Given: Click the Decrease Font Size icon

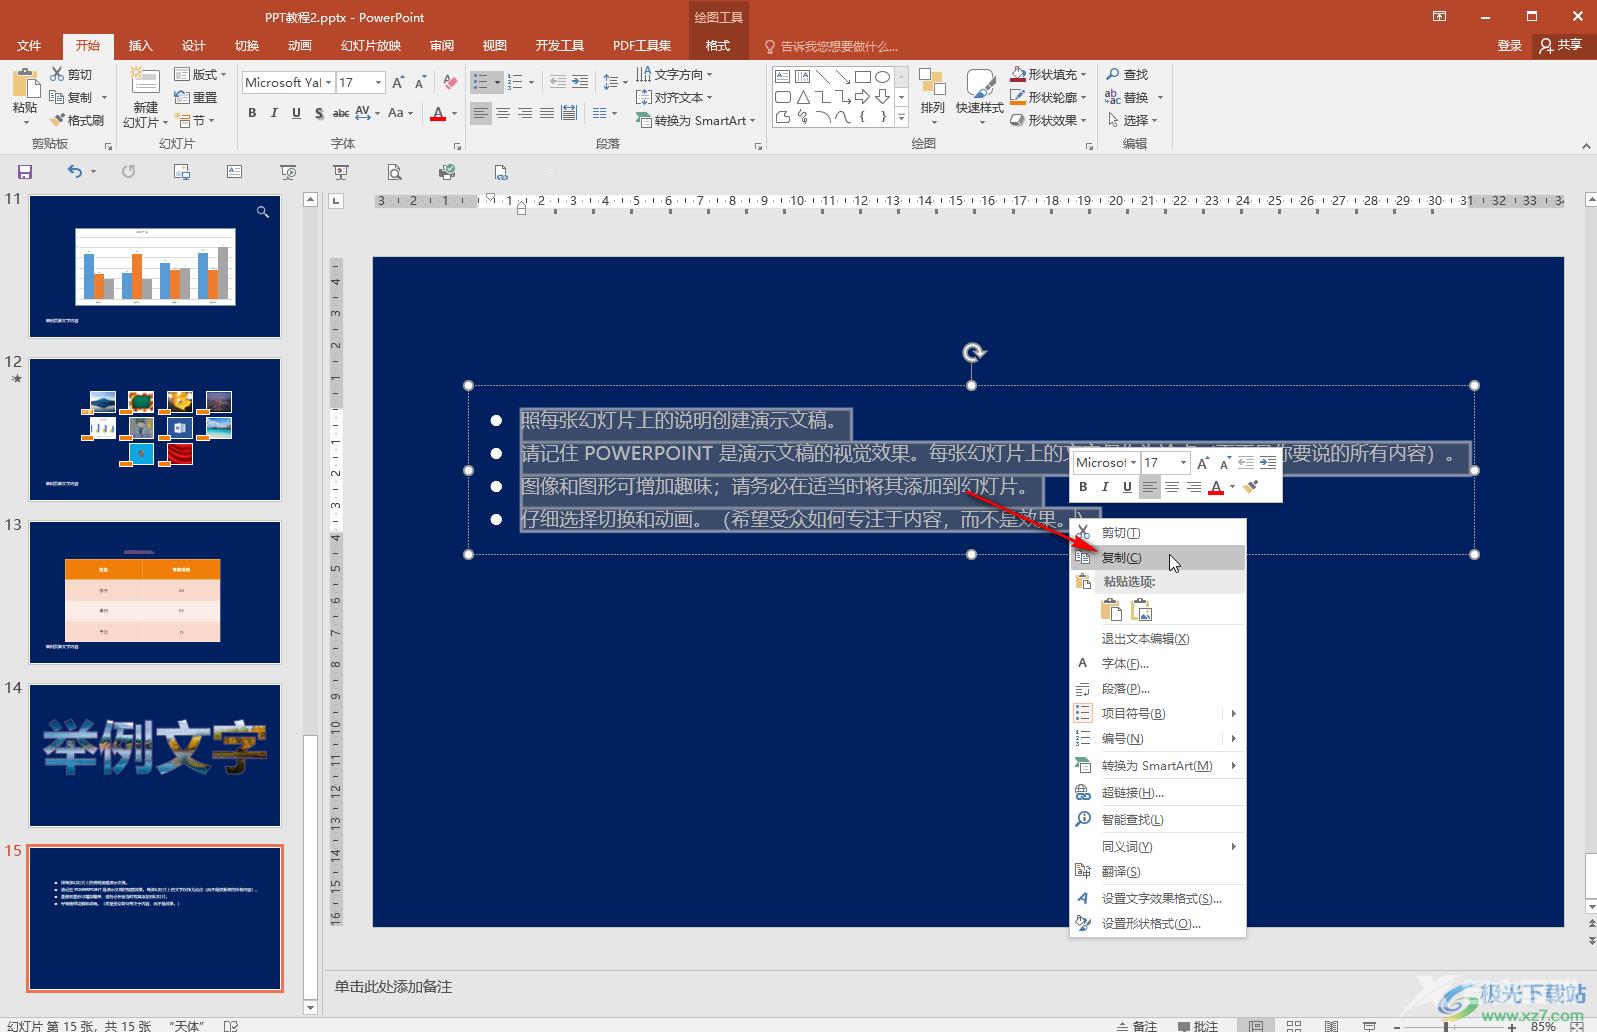Looking at the screenshot, I should (420, 82).
